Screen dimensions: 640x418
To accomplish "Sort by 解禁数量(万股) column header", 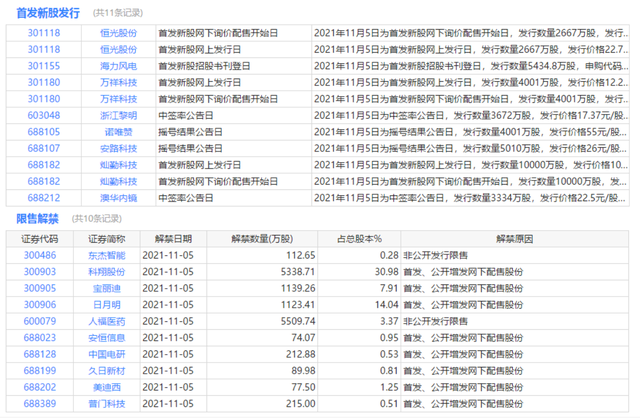I will (x=262, y=239).
